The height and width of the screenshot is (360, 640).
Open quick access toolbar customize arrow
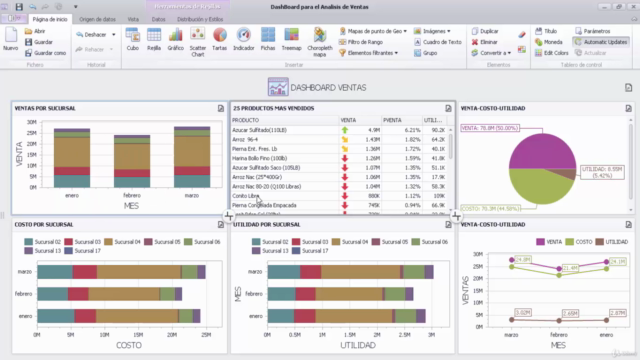[76, 7]
